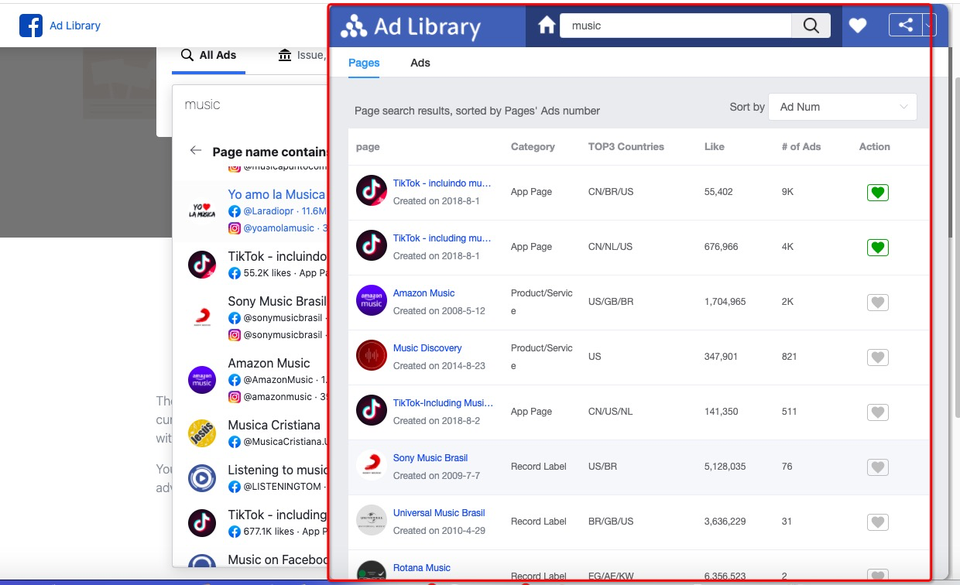The width and height of the screenshot is (960, 585).
Task: Open 'Sony Music Brasil' link in extension table
Action: tap(430, 458)
